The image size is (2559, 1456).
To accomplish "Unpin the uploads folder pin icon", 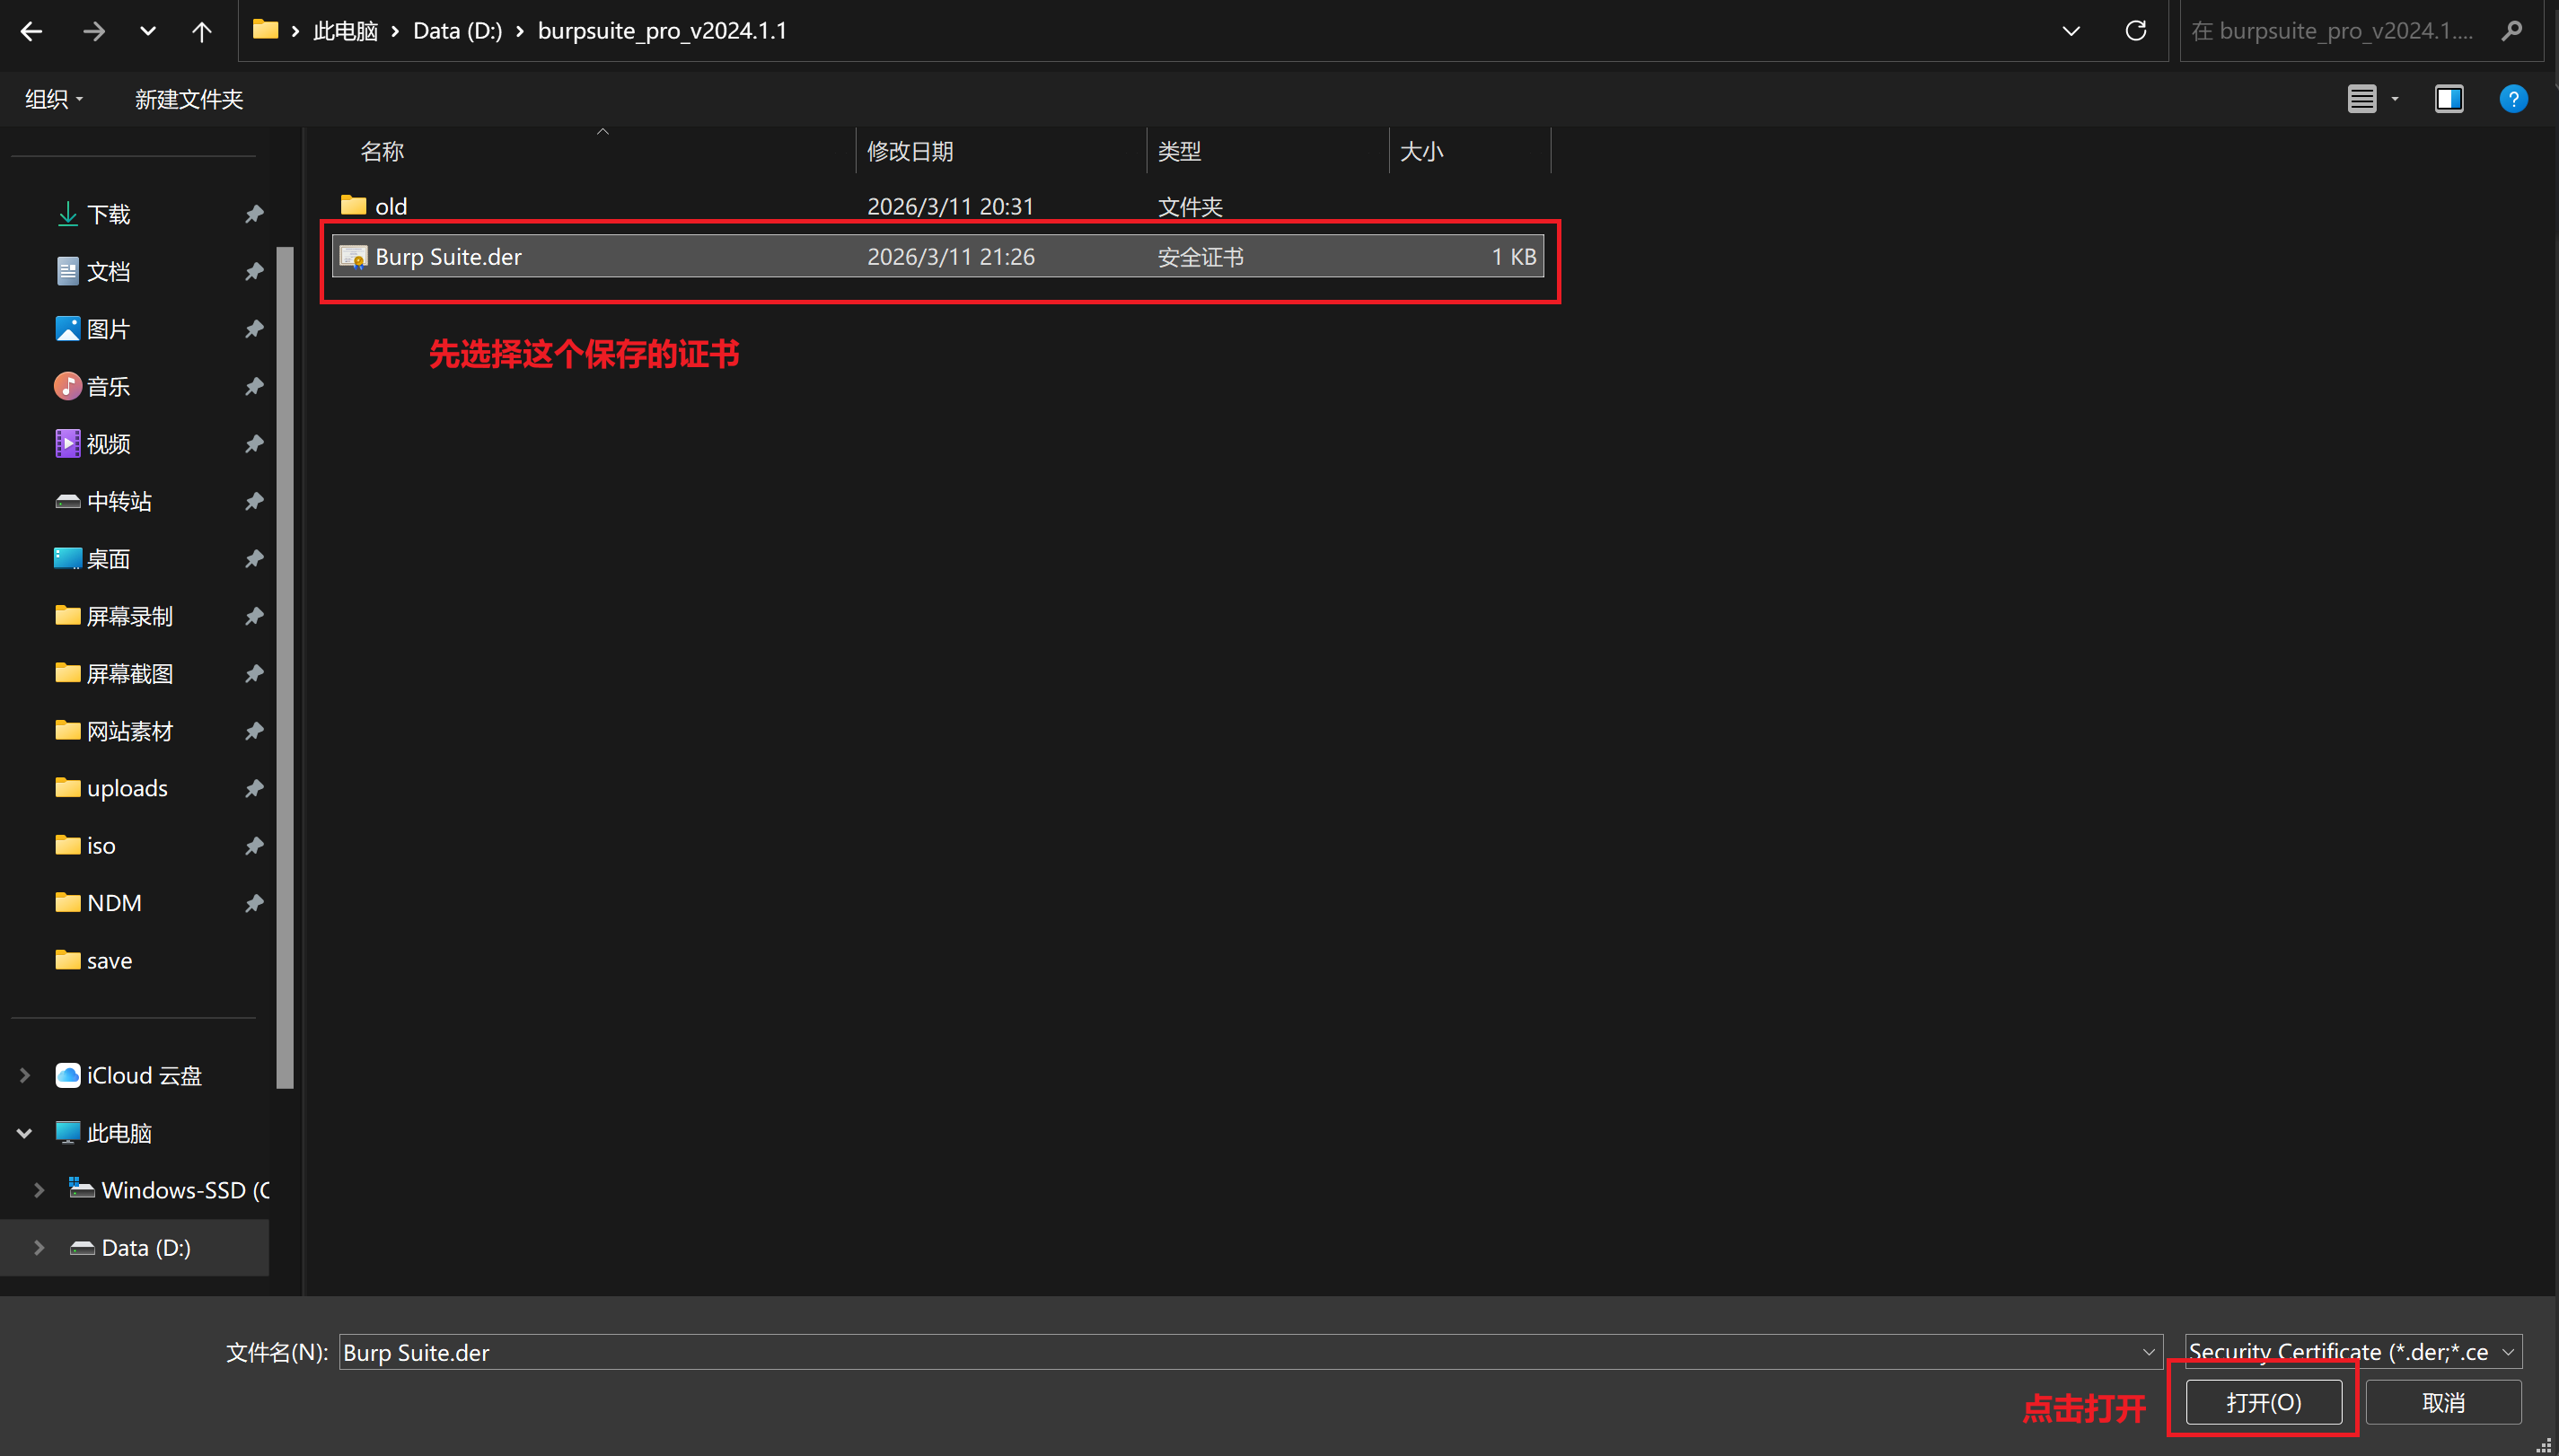I will coord(254,788).
